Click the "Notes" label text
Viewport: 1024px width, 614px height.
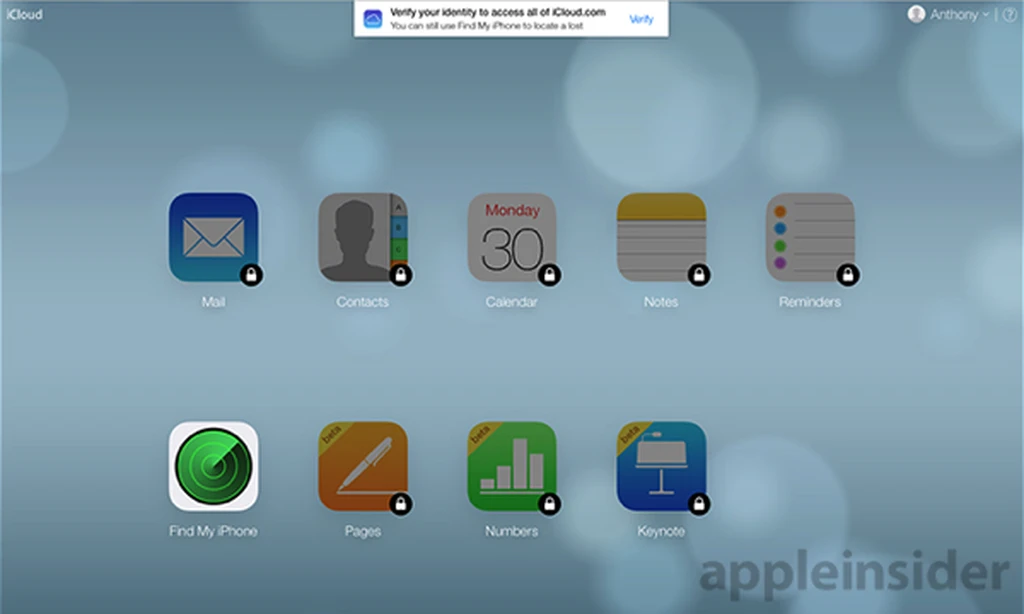point(661,302)
